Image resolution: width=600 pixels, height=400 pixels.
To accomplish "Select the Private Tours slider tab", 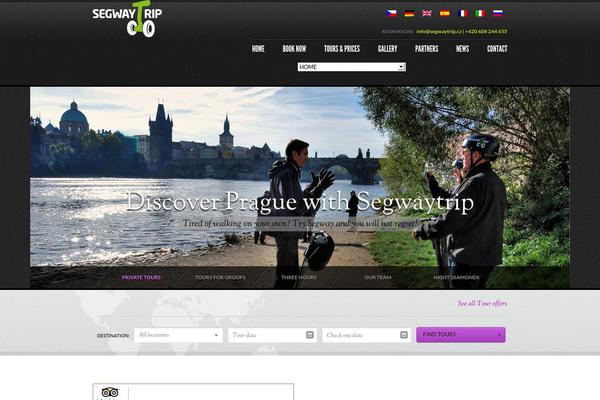I will (x=141, y=277).
